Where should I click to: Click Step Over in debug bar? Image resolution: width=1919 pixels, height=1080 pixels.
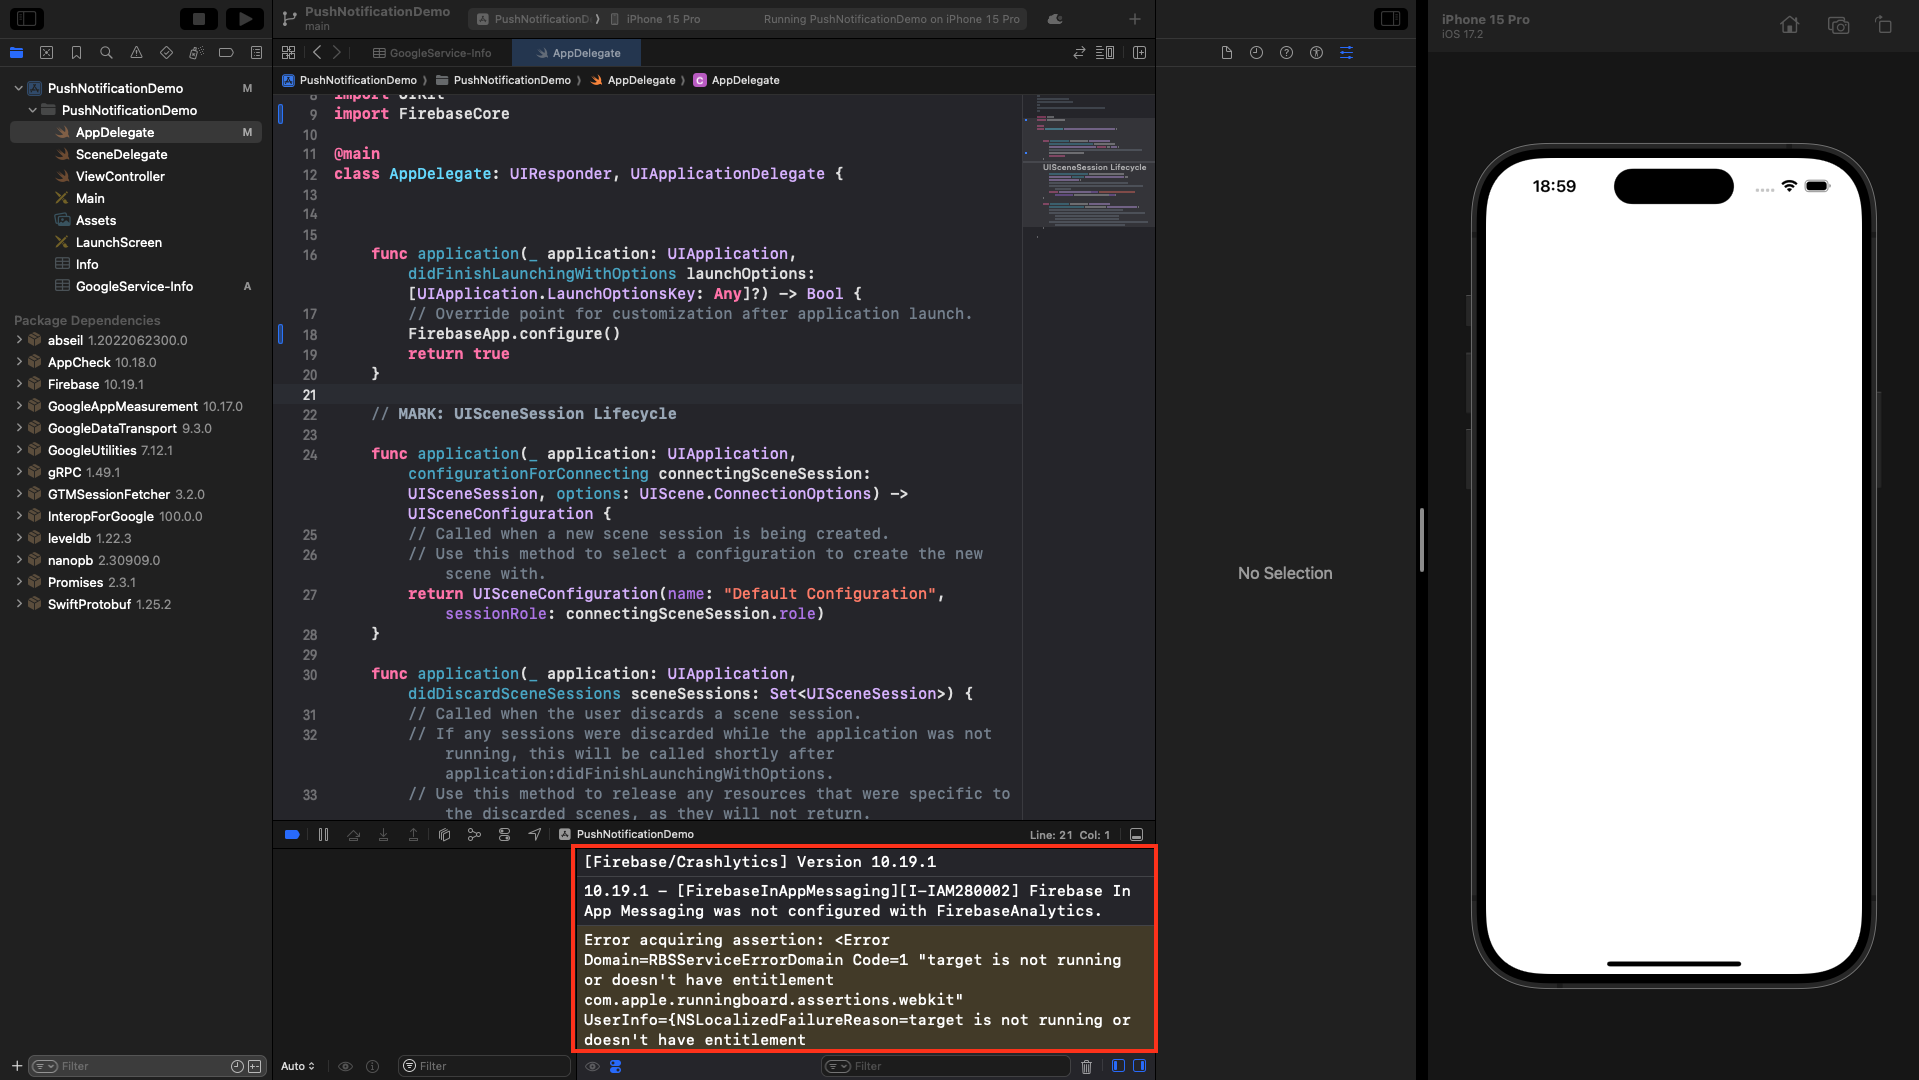pos(353,834)
